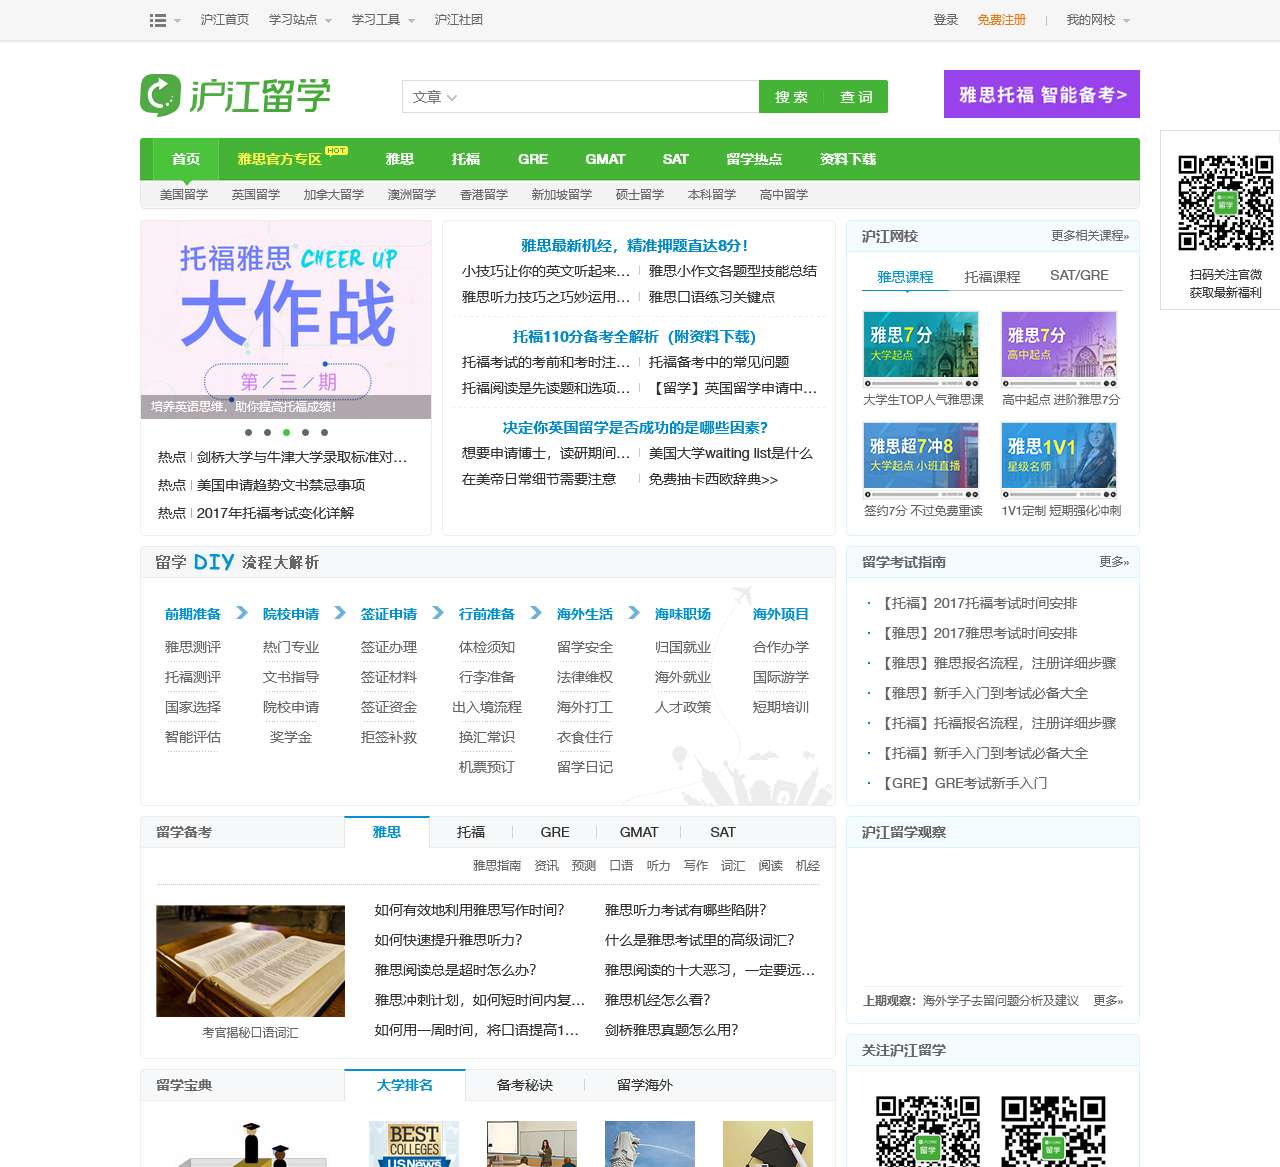Image resolution: width=1280 pixels, height=1167 pixels.
Task: Go to 美国留学 sub-navigation link
Action: pyautogui.click(x=184, y=195)
